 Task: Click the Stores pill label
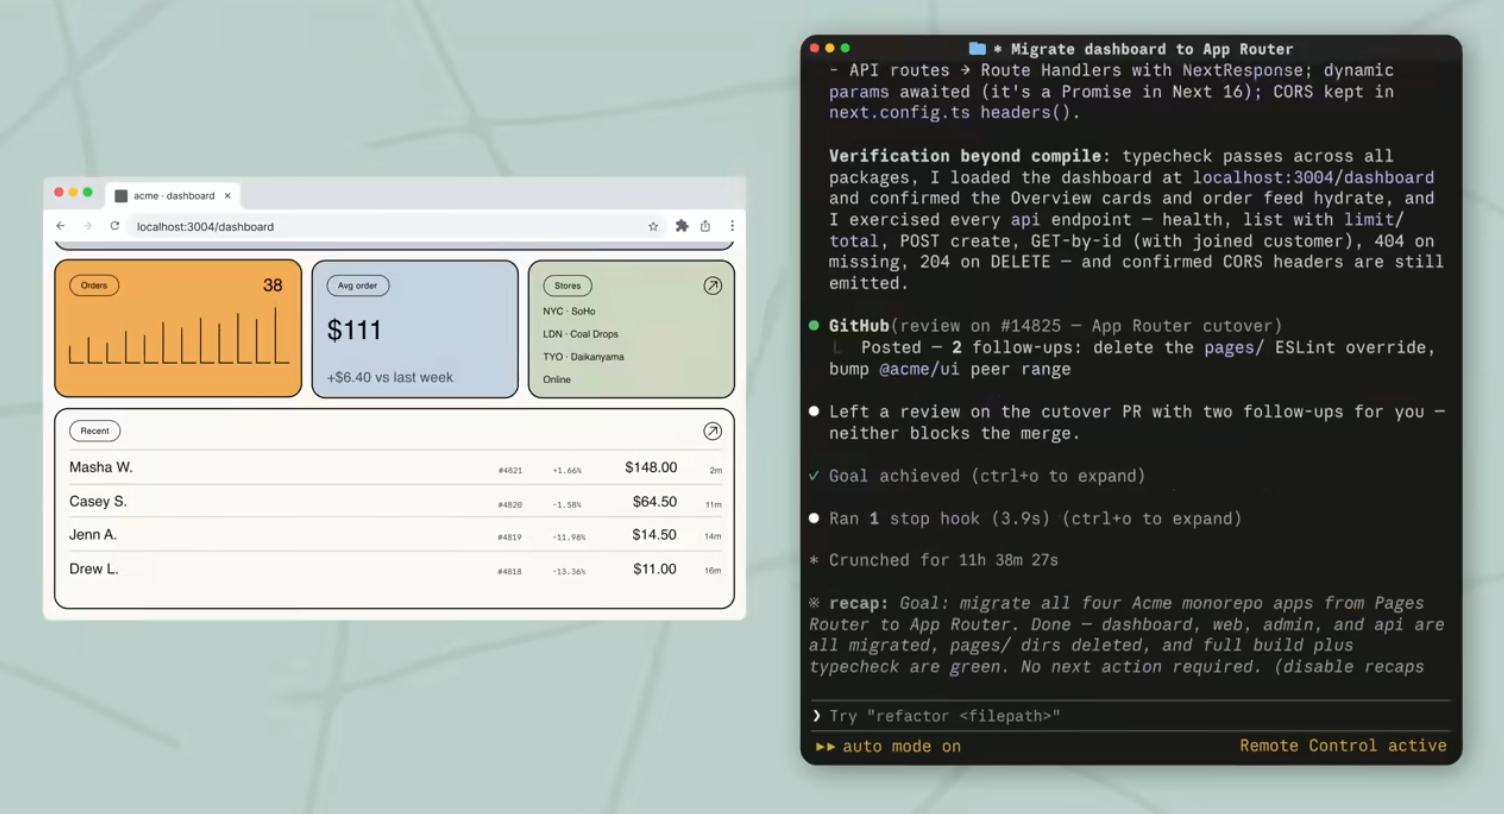[x=568, y=286]
